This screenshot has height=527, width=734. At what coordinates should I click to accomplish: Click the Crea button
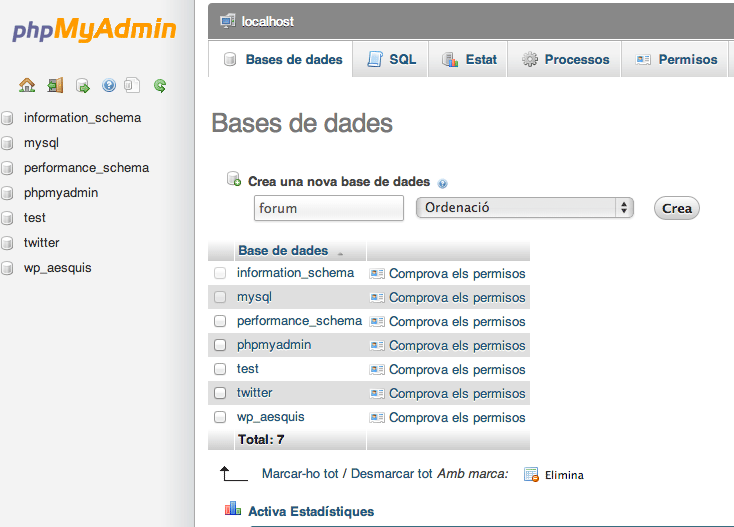pos(677,208)
